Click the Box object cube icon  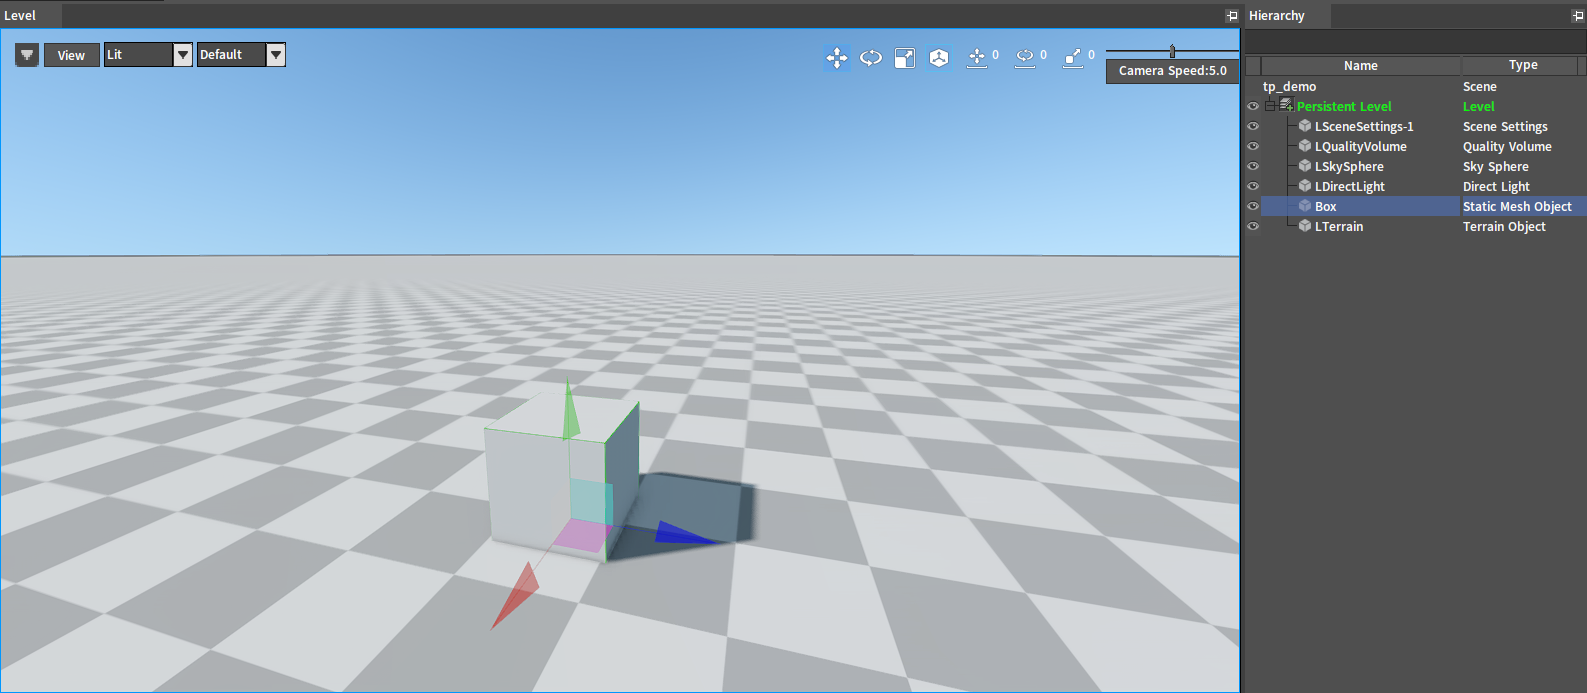click(x=1305, y=206)
